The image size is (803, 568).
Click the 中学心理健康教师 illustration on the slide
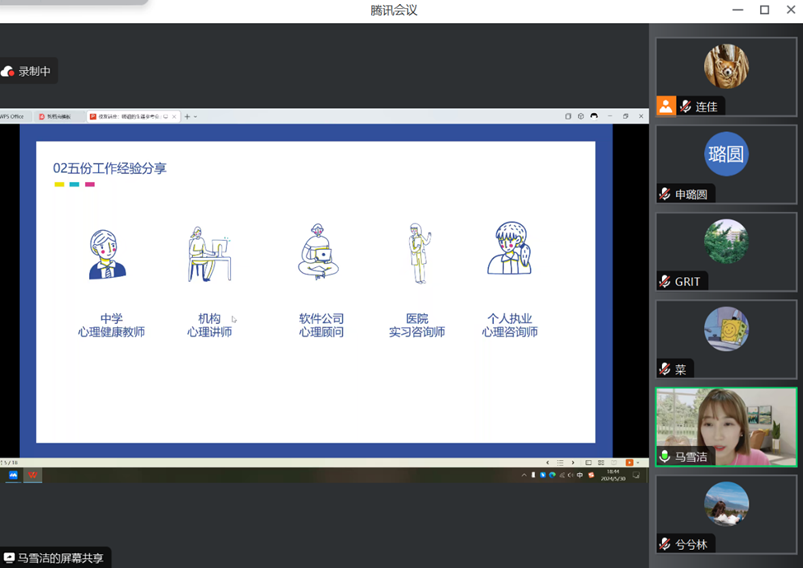tap(108, 254)
